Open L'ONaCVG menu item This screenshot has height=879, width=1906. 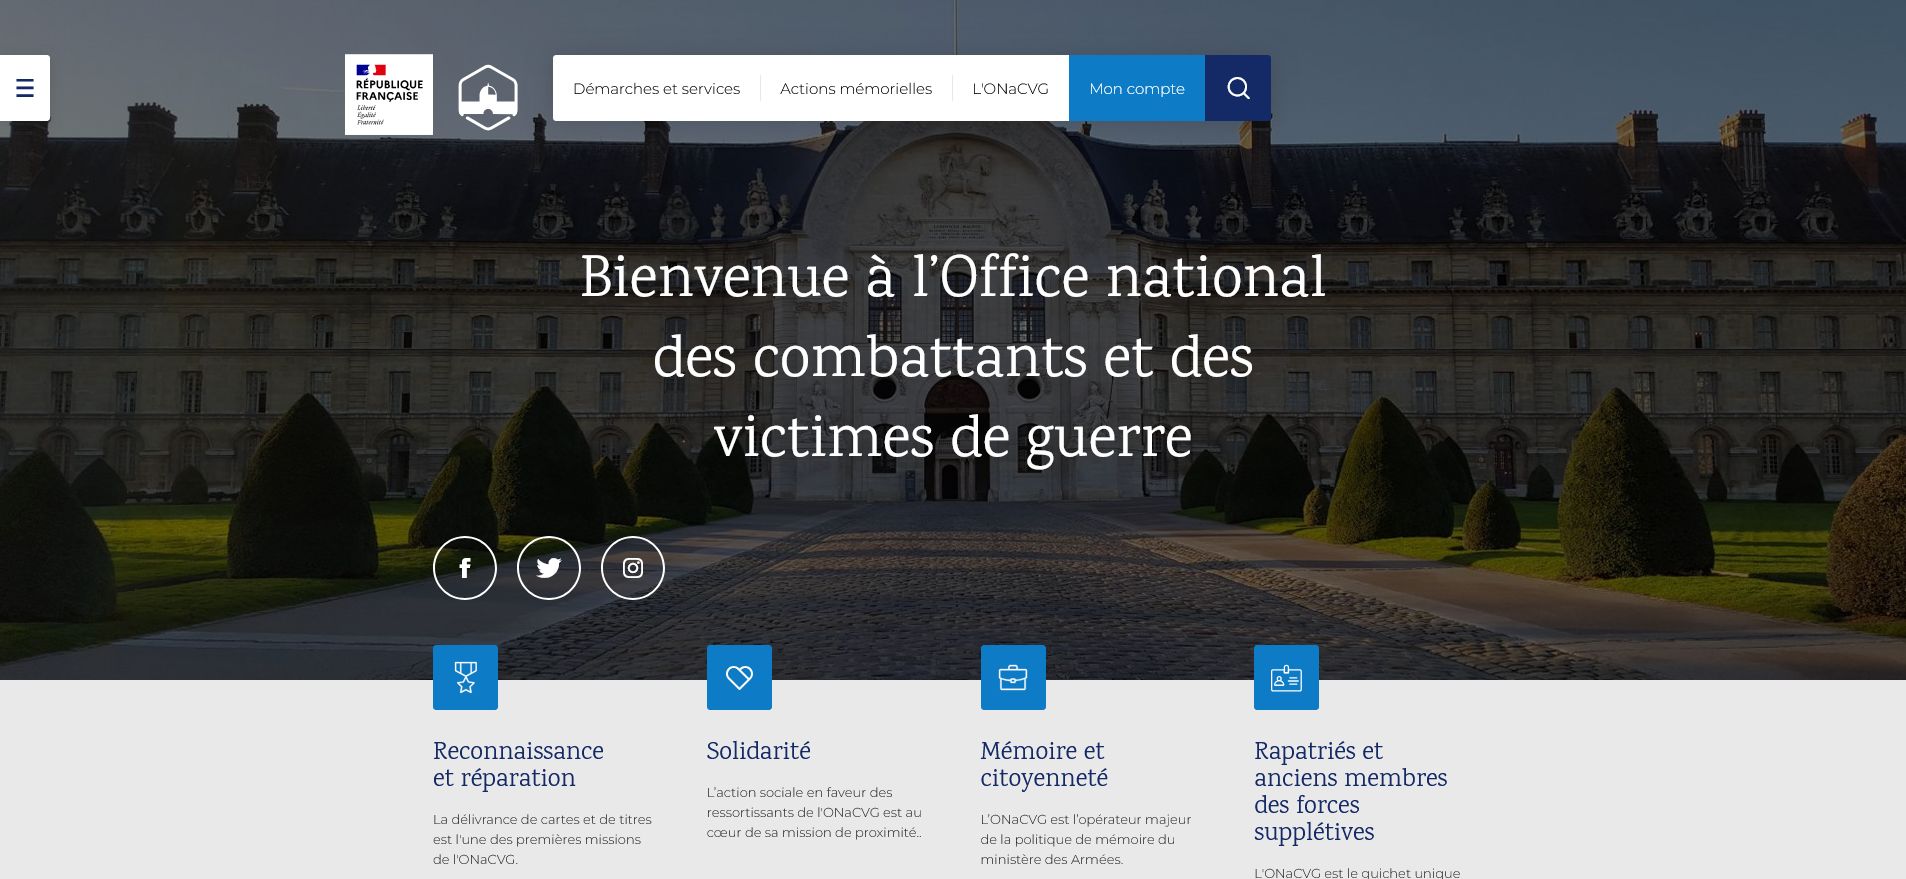click(x=1010, y=88)
